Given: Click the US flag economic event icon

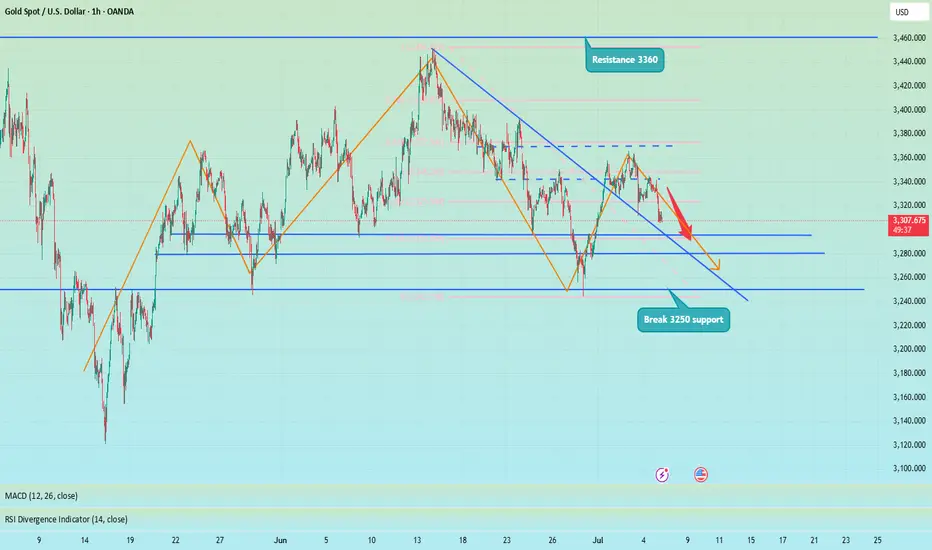Looking at the screenshot, I should click(x=701, y=474).
